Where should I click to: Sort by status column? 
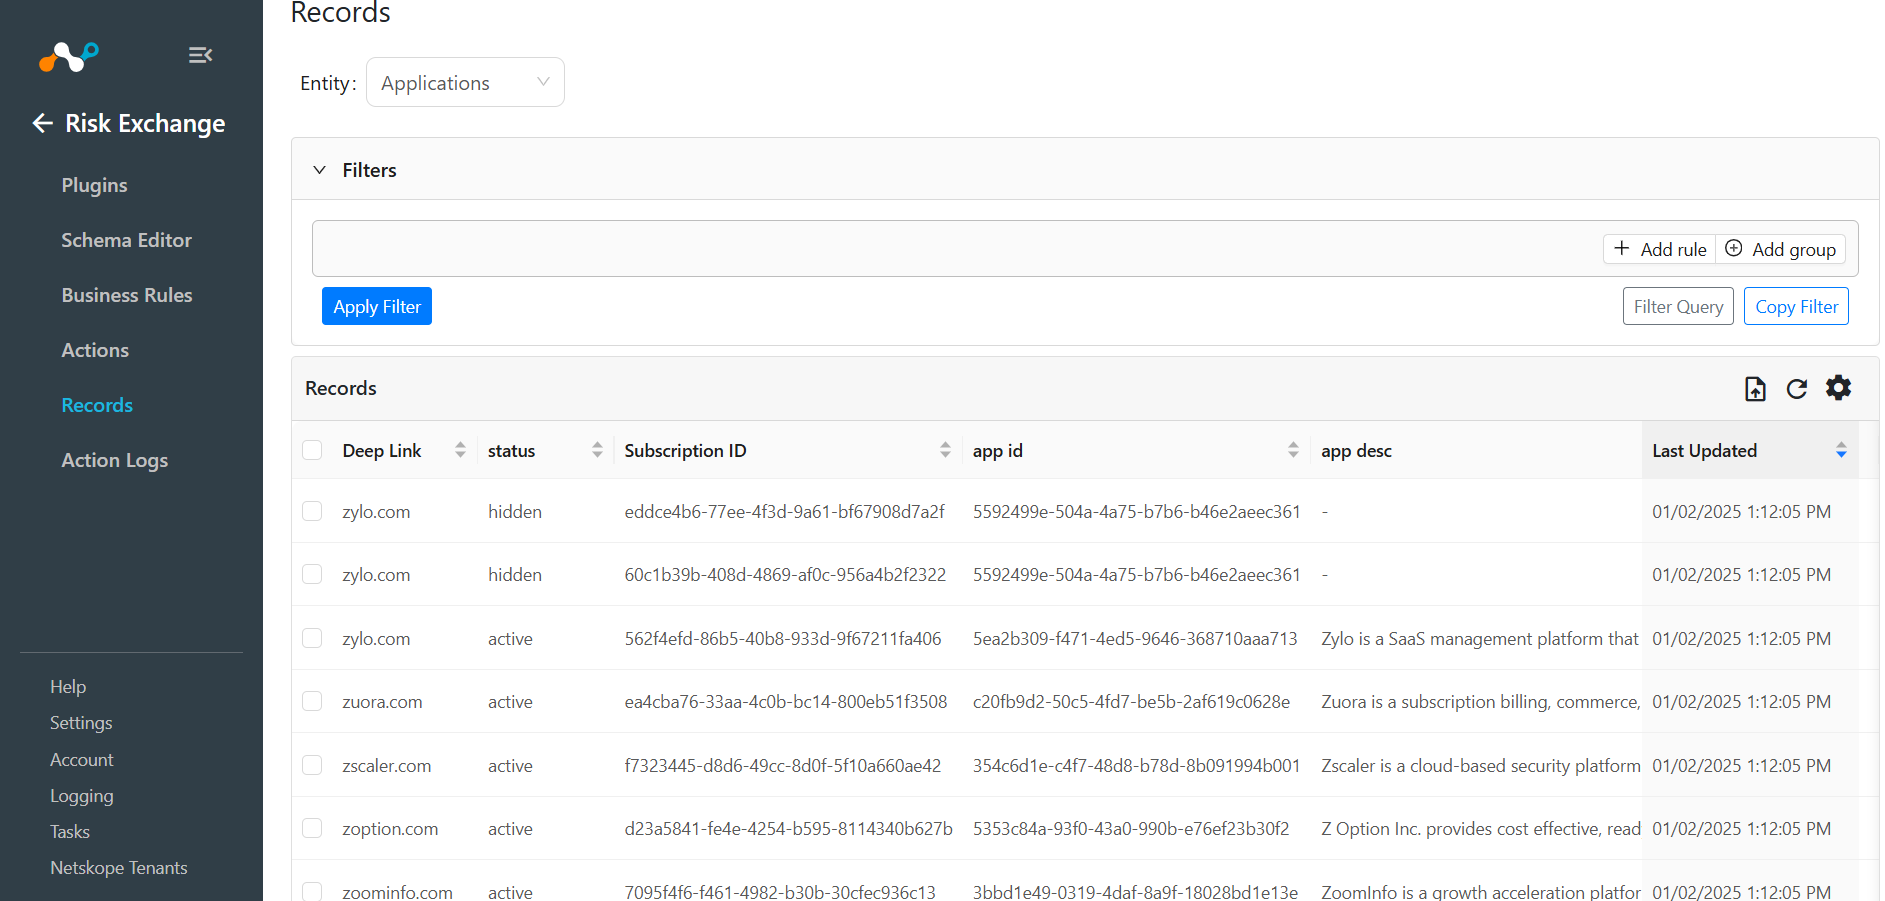pos(597,450)
